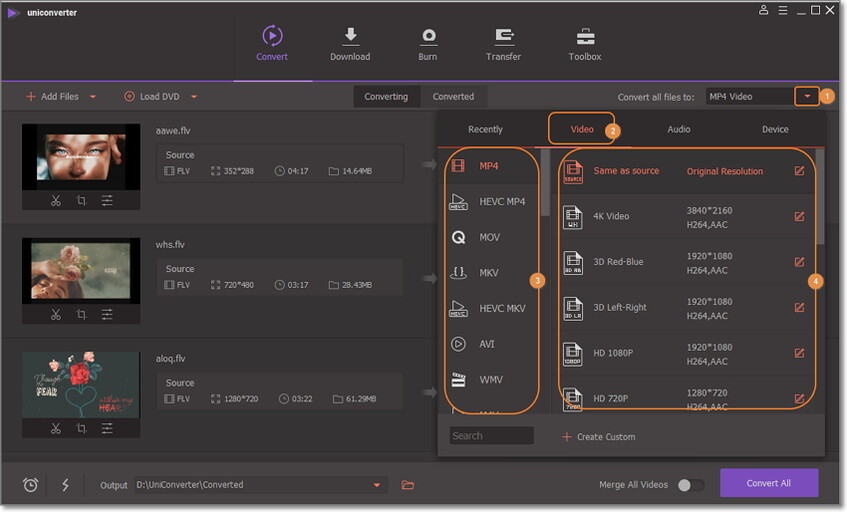
Task: Click the schedule alarm clock icon
Action: [31, 485]
